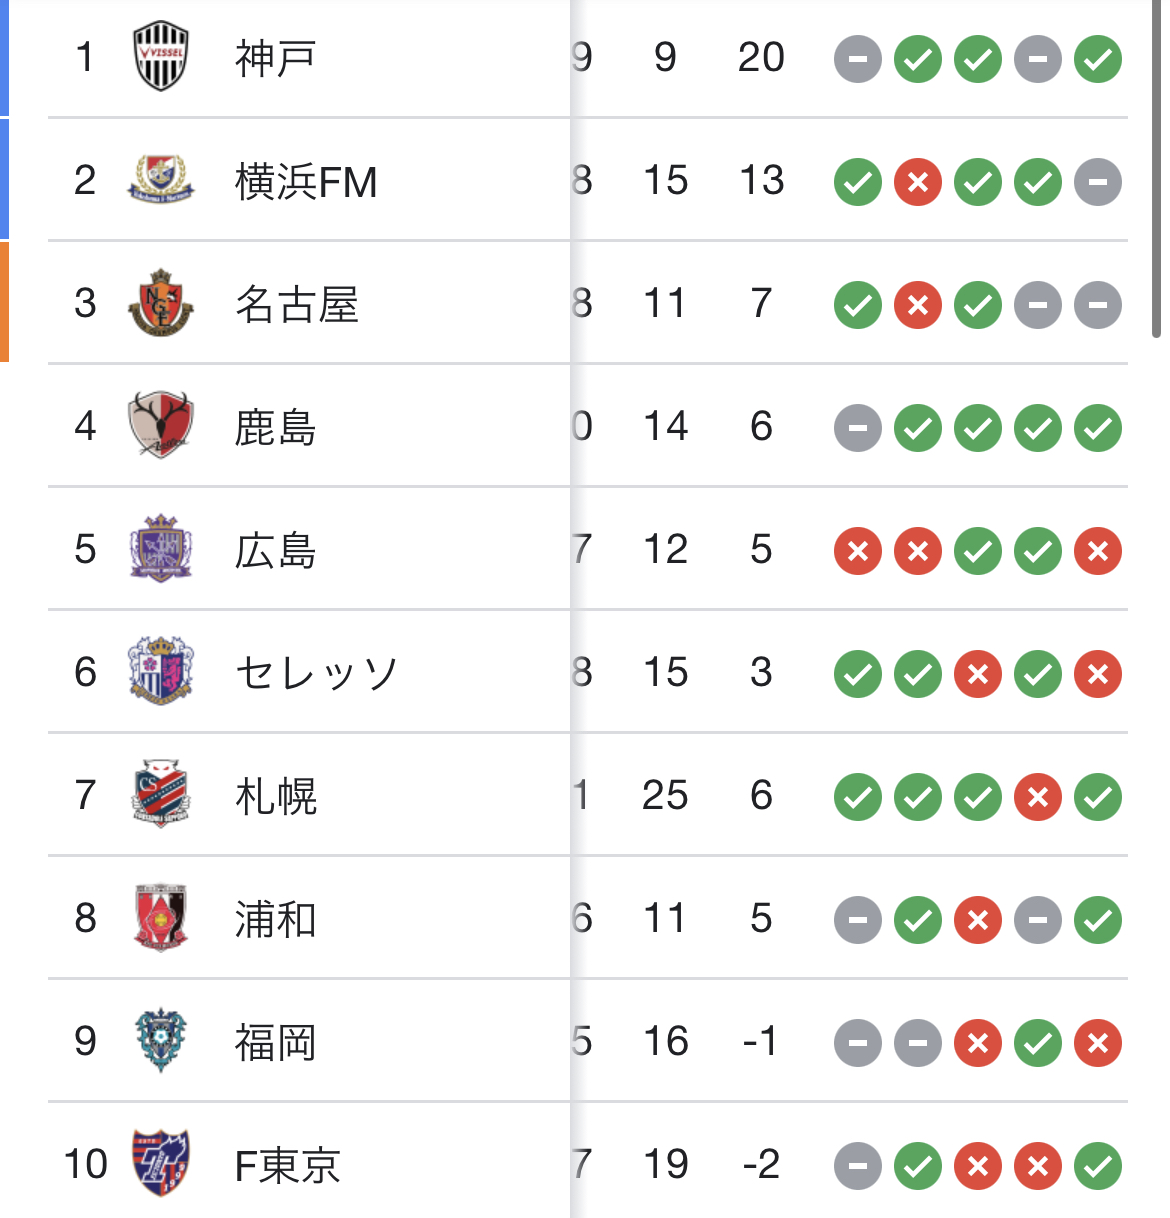The height and width of the screenshot is (1218, 1170).
Task: Select the セレッソ team name
Action: pyautogui.click(x=316, y=673)
